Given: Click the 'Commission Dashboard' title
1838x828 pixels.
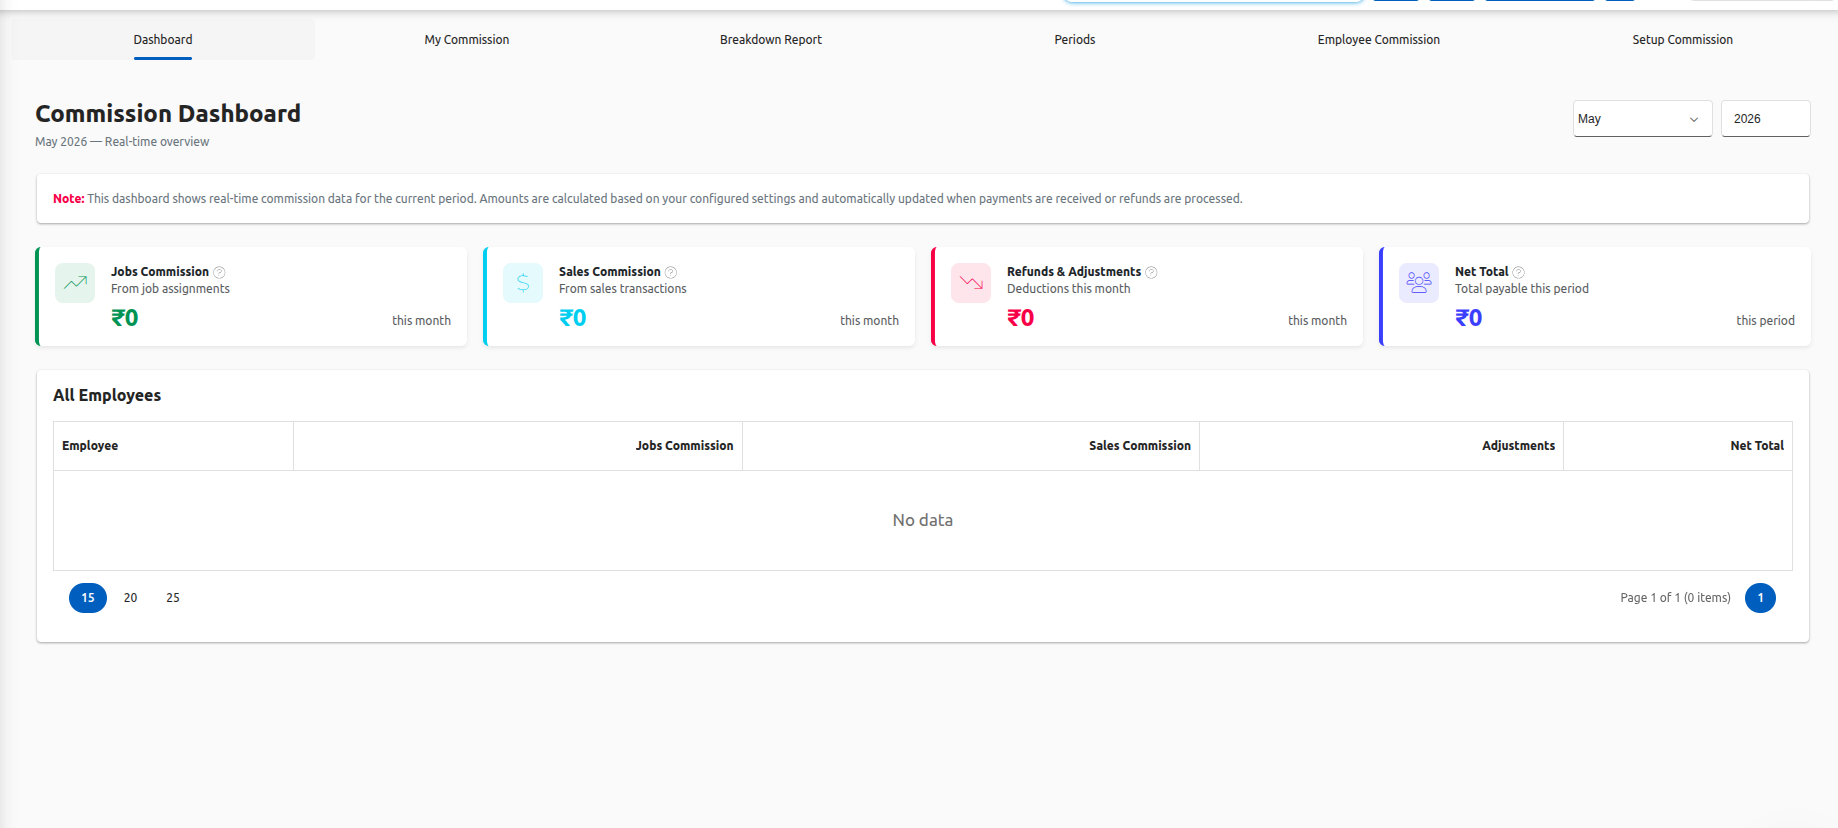Looking at the screenshot, I should pos(168,114).
